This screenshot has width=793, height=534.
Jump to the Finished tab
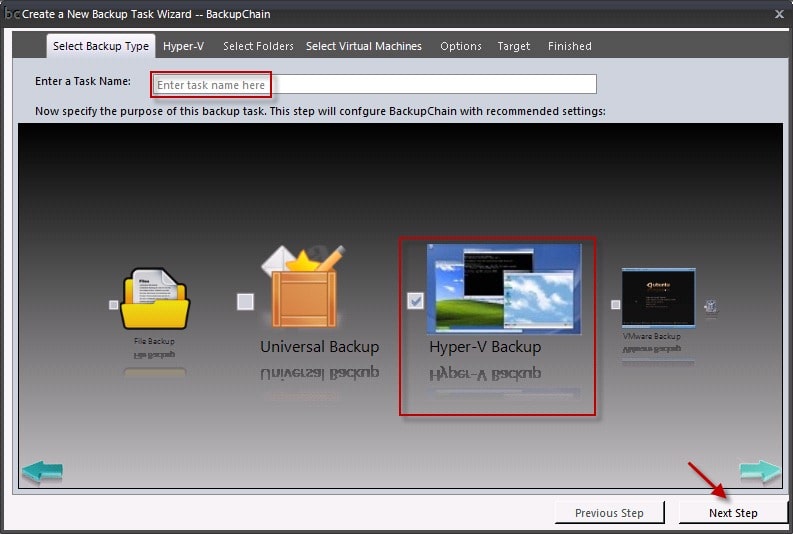[569, 46]
